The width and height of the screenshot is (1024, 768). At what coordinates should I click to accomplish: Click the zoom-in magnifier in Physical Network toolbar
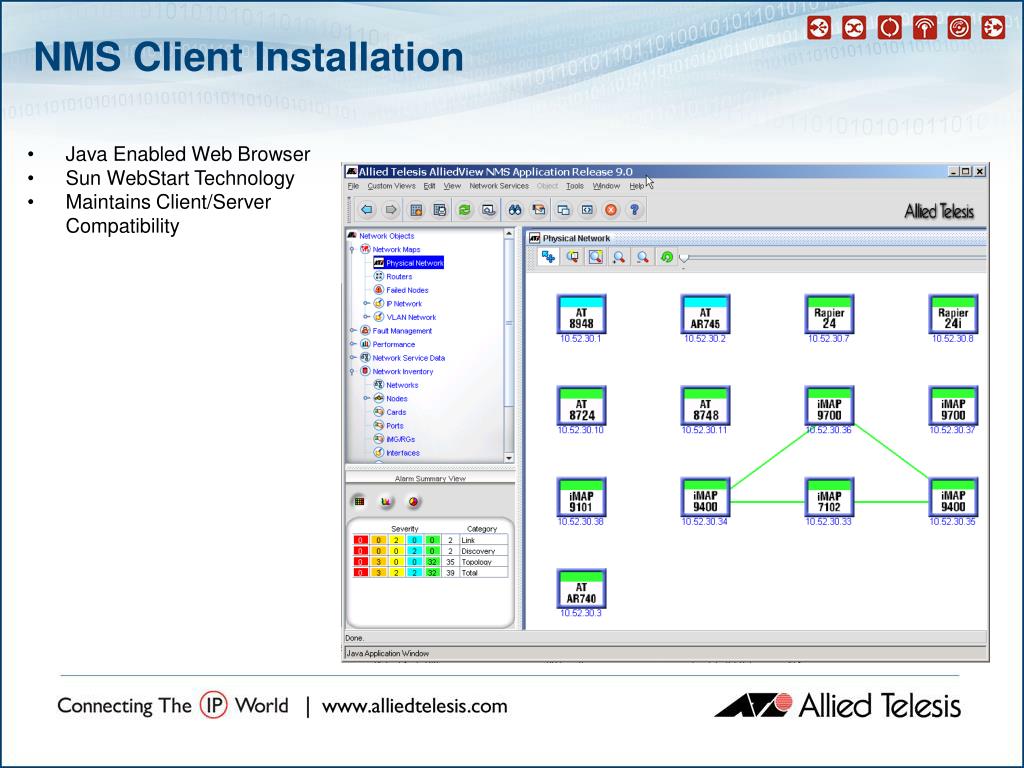(x=618, y=257)
